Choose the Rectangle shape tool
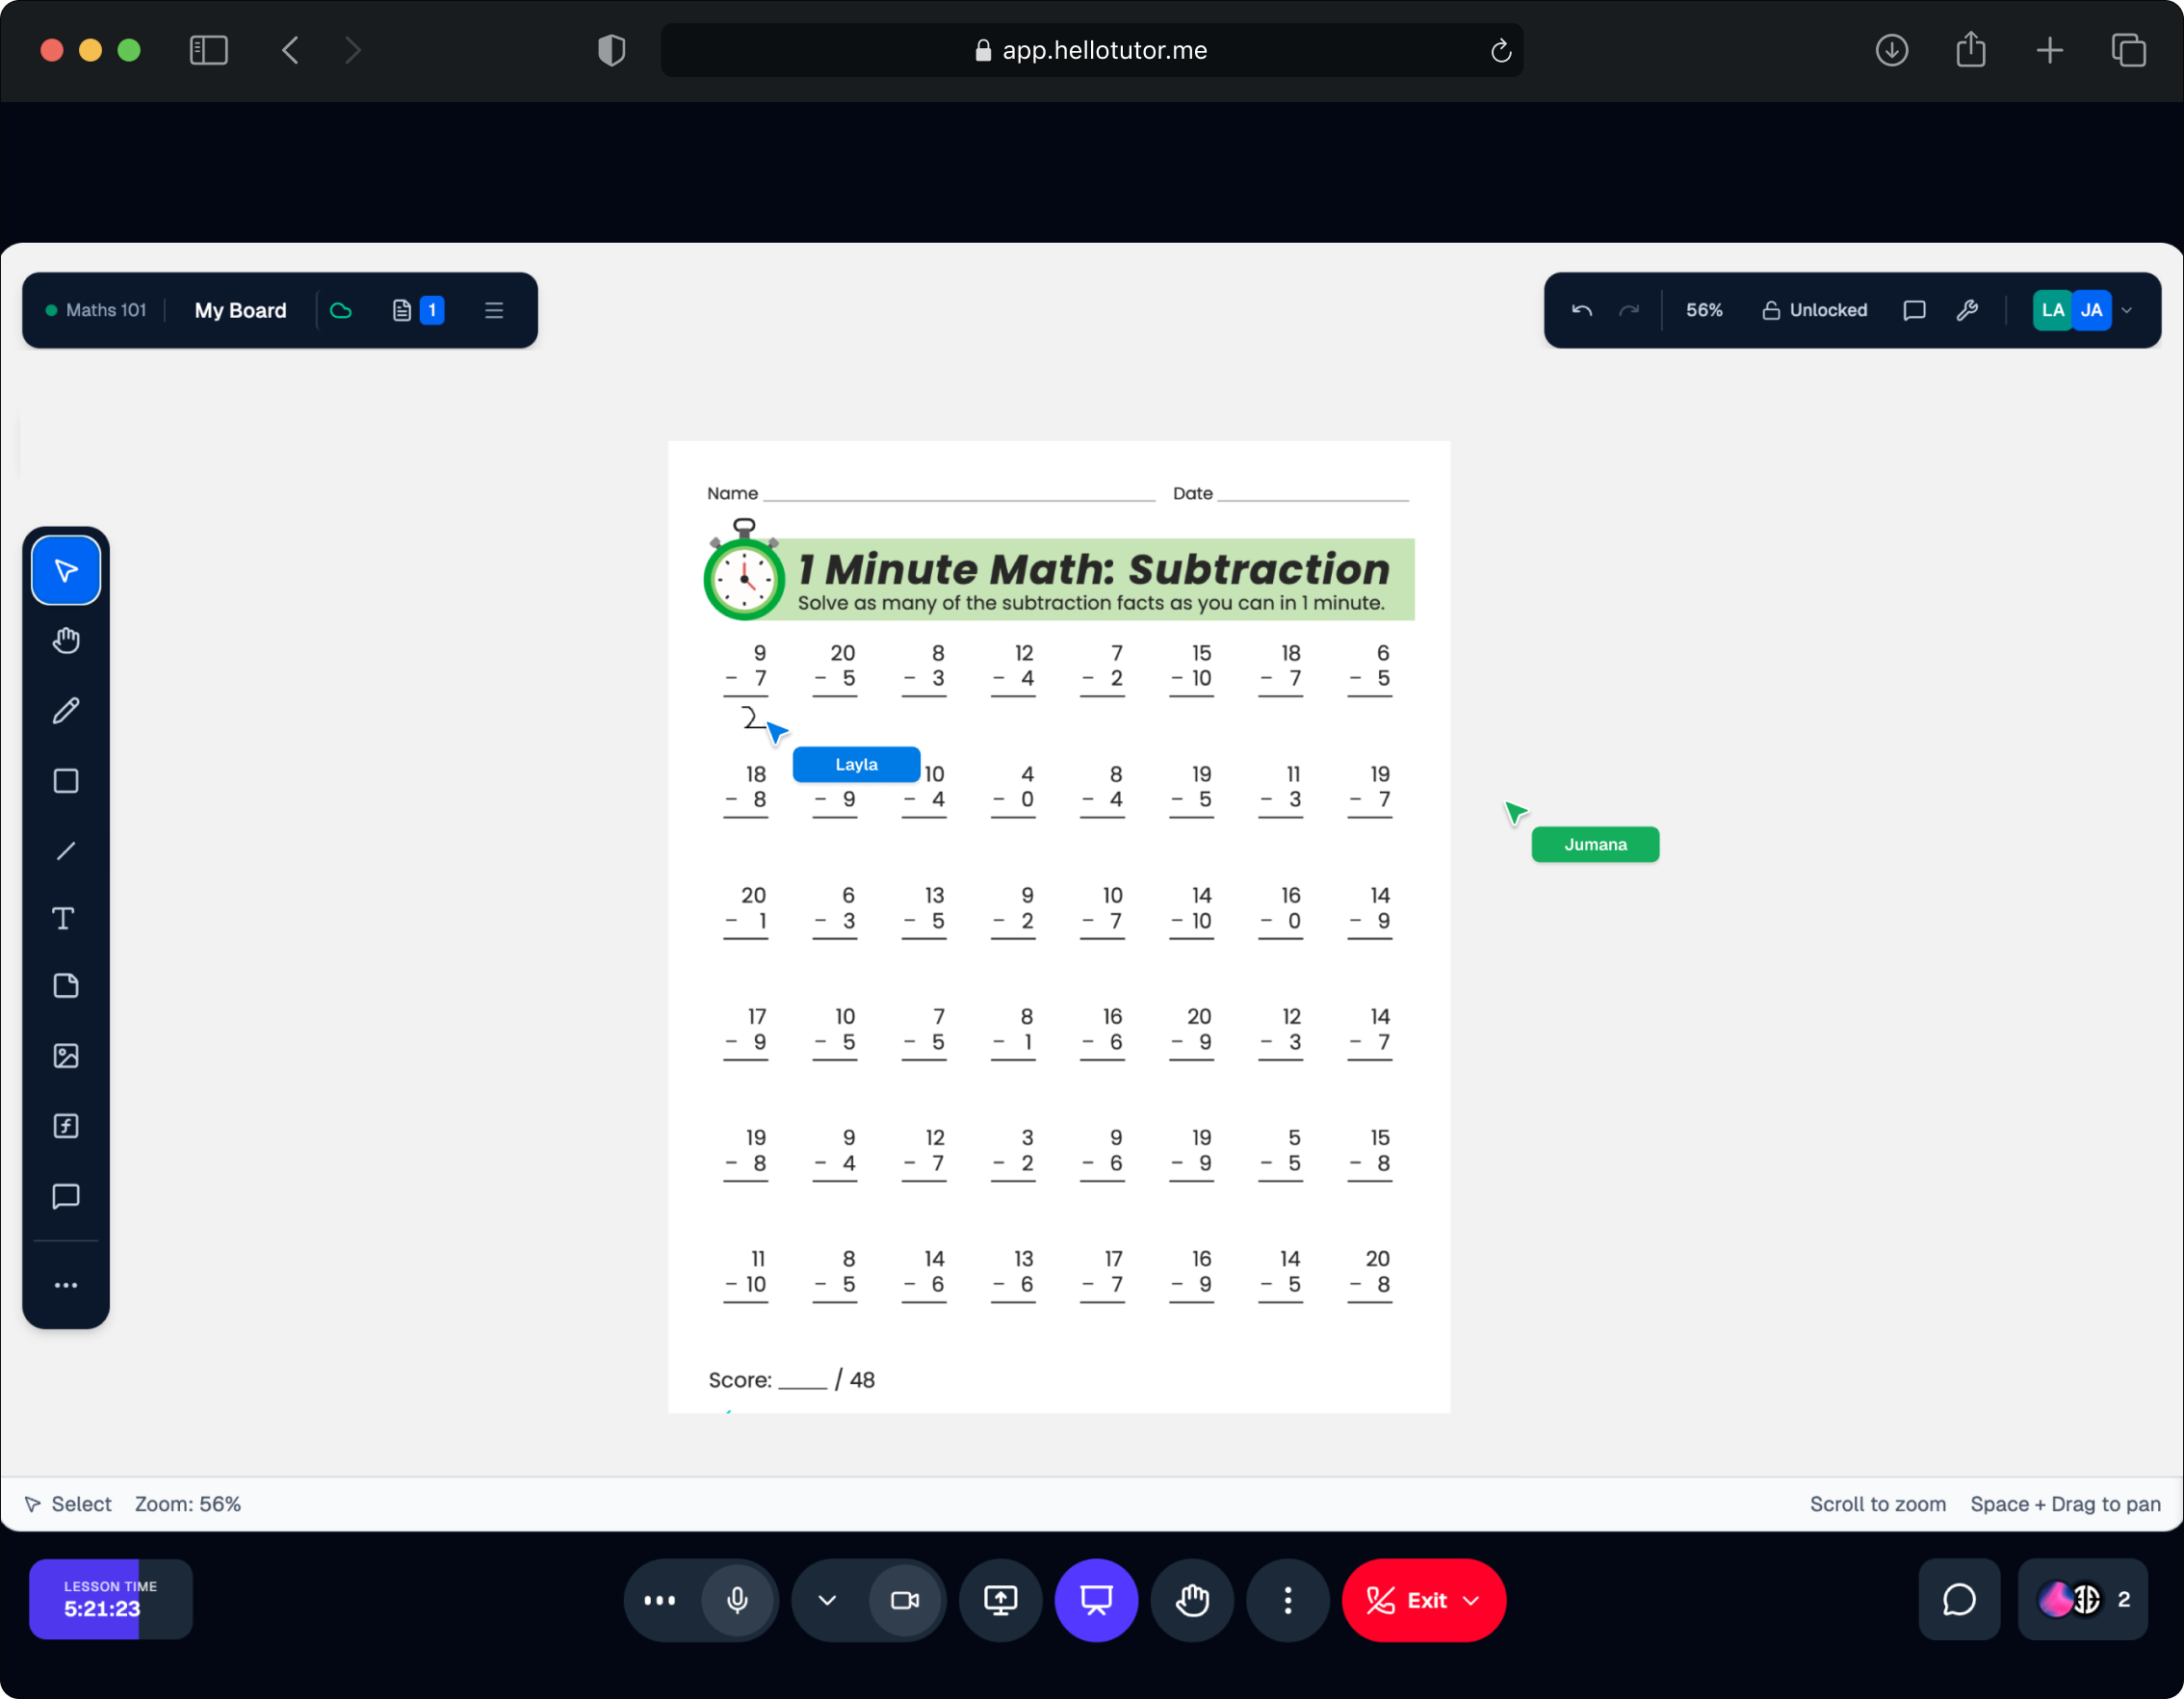The image size is (2184, 1699). click(x=66, y=781)
